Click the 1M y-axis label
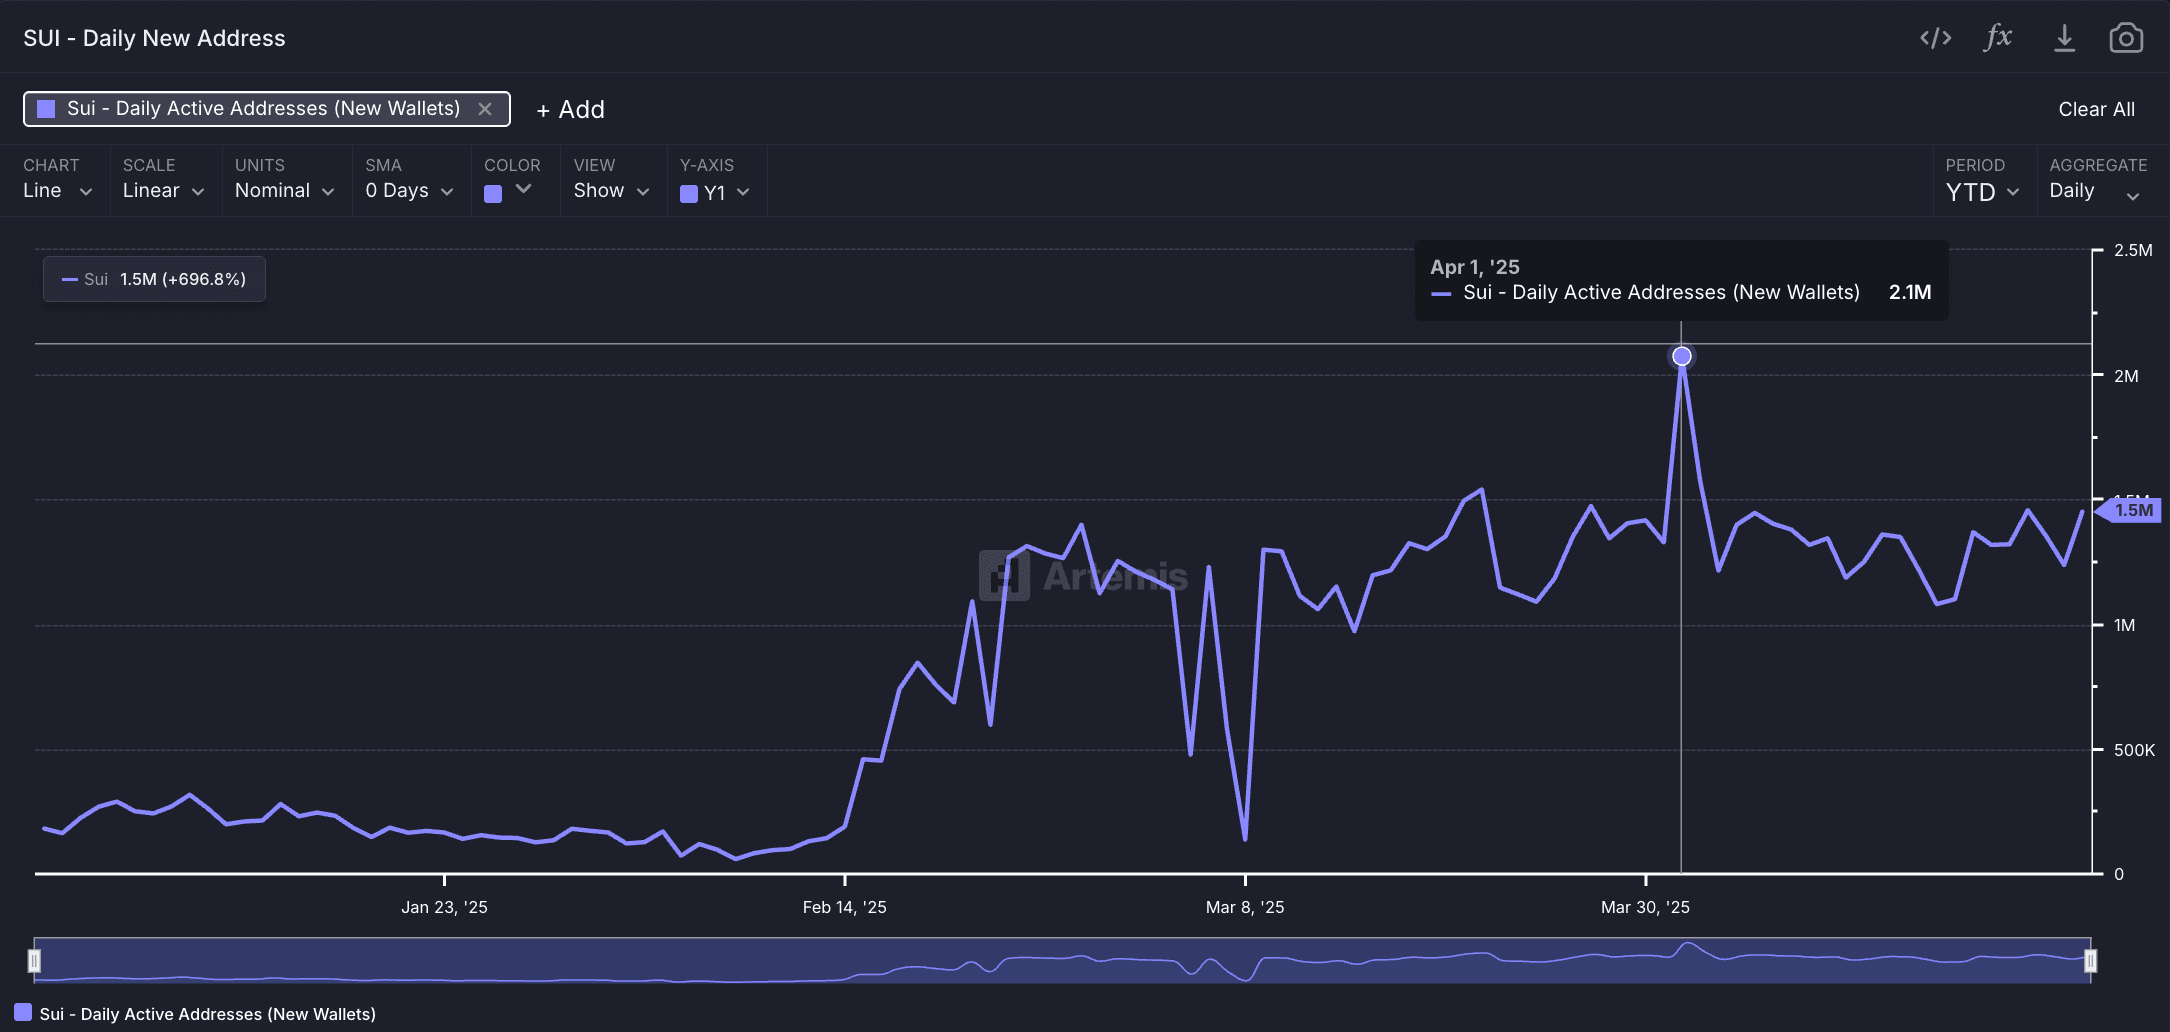 [2124, 625]
